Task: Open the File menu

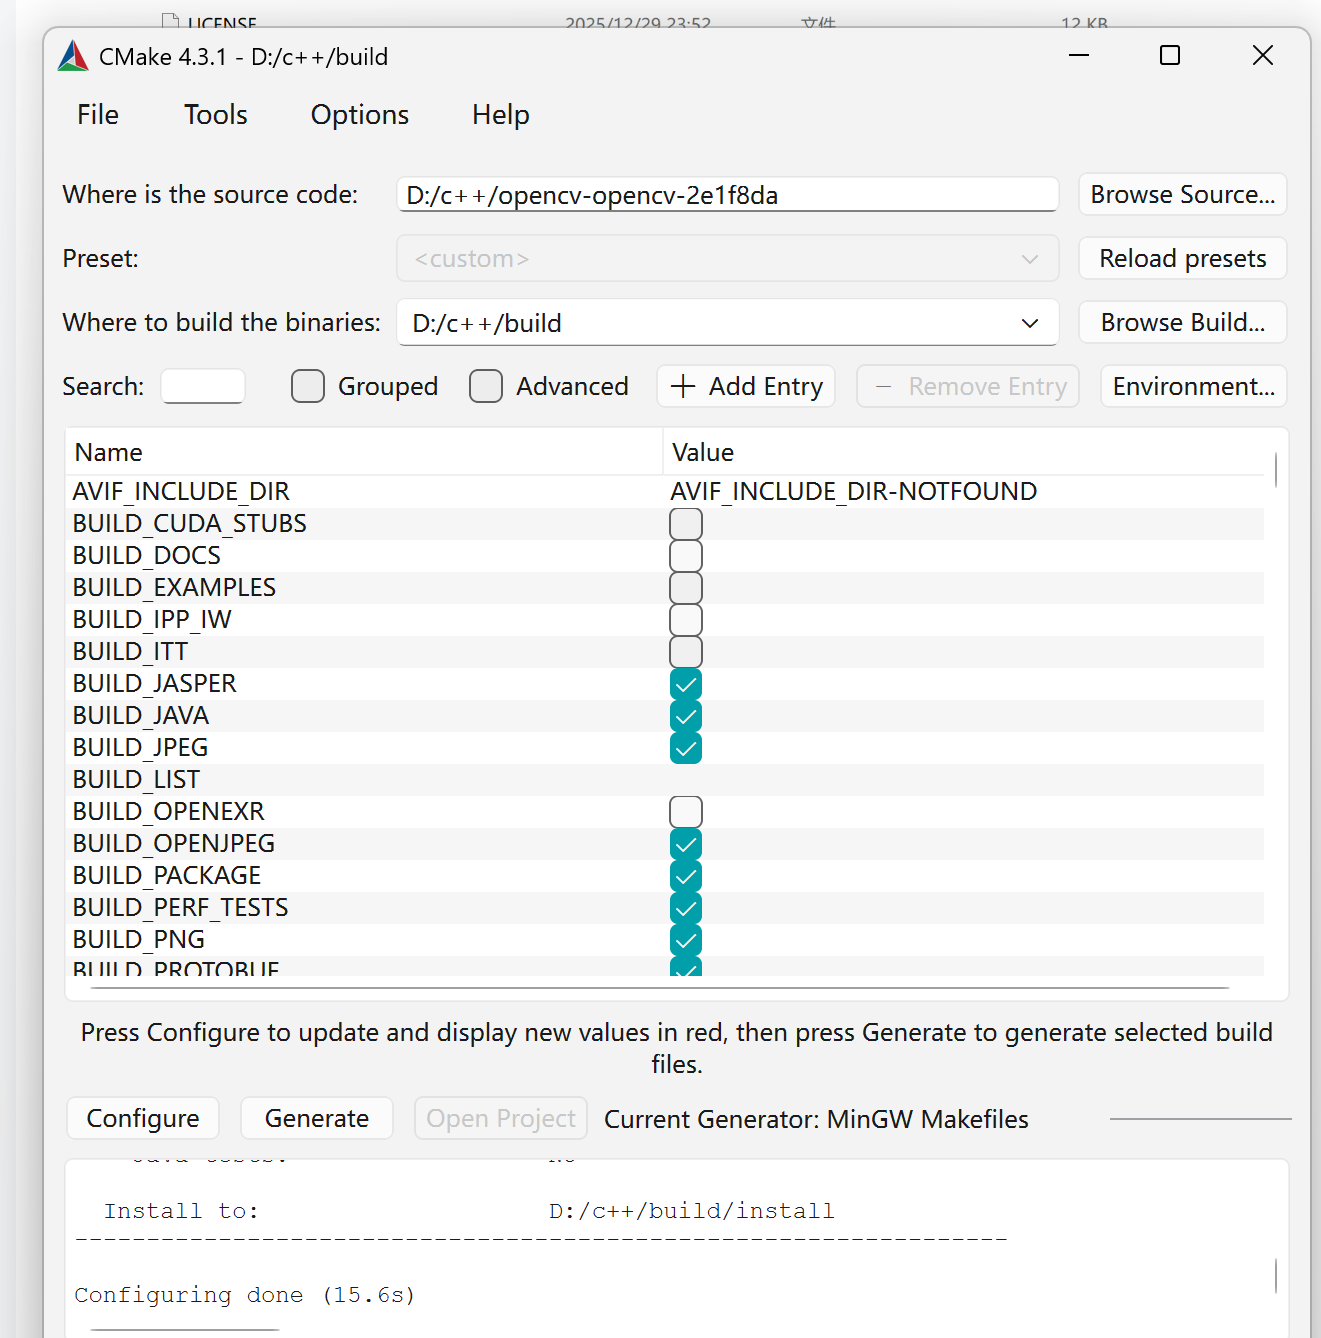Action: [98, 115]
